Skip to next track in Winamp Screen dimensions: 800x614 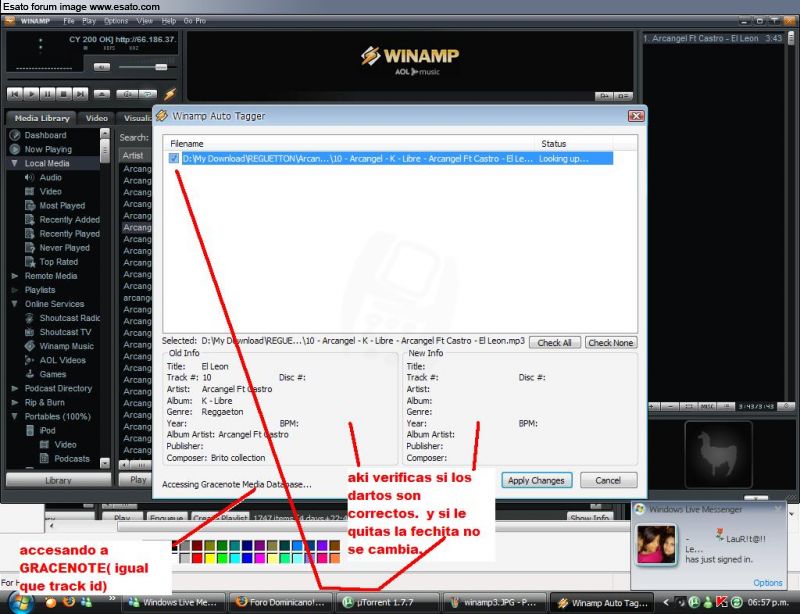(x=80, y=94)
